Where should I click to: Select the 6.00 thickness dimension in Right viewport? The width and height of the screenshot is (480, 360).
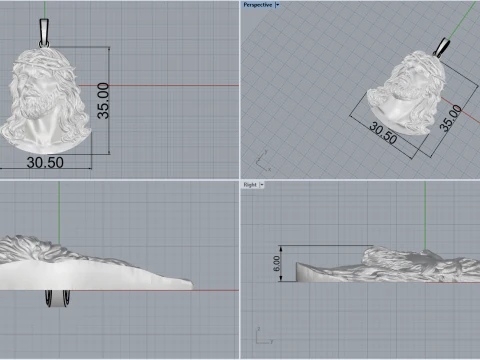[x=277, y=263]
